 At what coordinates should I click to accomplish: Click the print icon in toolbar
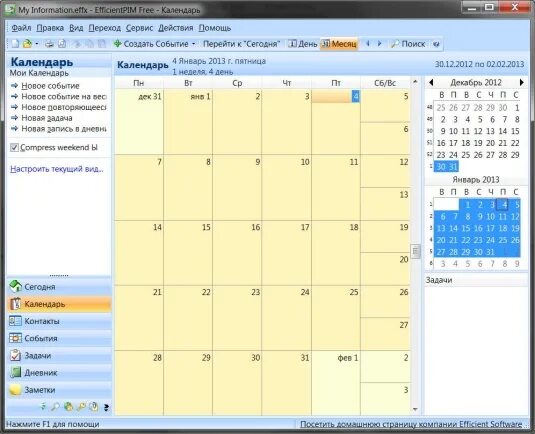pyautogui.click(x=49, y=44)
